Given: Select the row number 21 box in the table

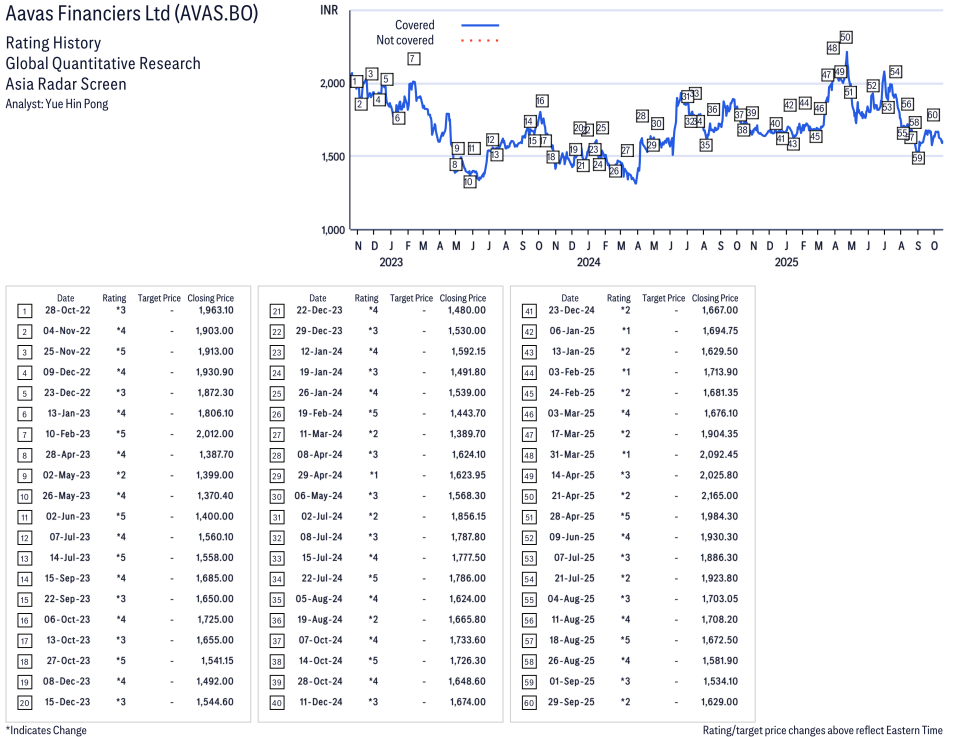Looking at the screenshot, I should pos(276,310).
